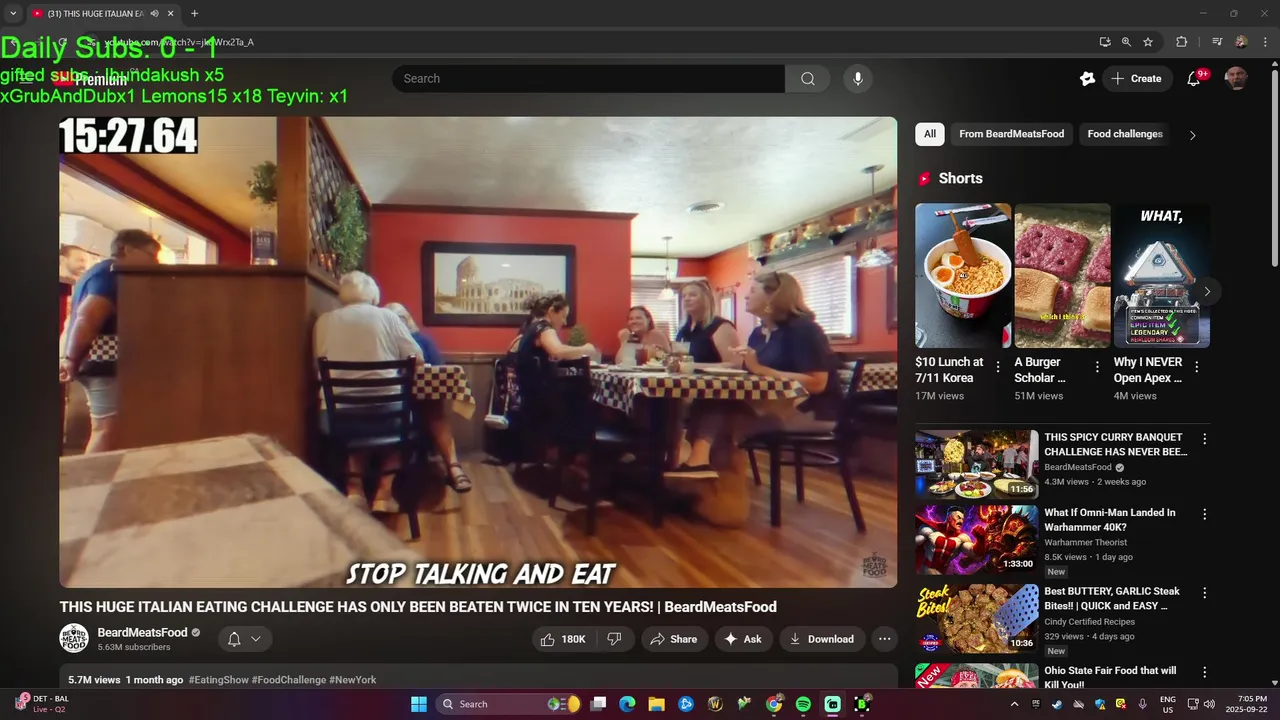Start voice search with the microphone icon
Image resolution: width=1280 pixels, height=720 pixels.
point(857,79)
